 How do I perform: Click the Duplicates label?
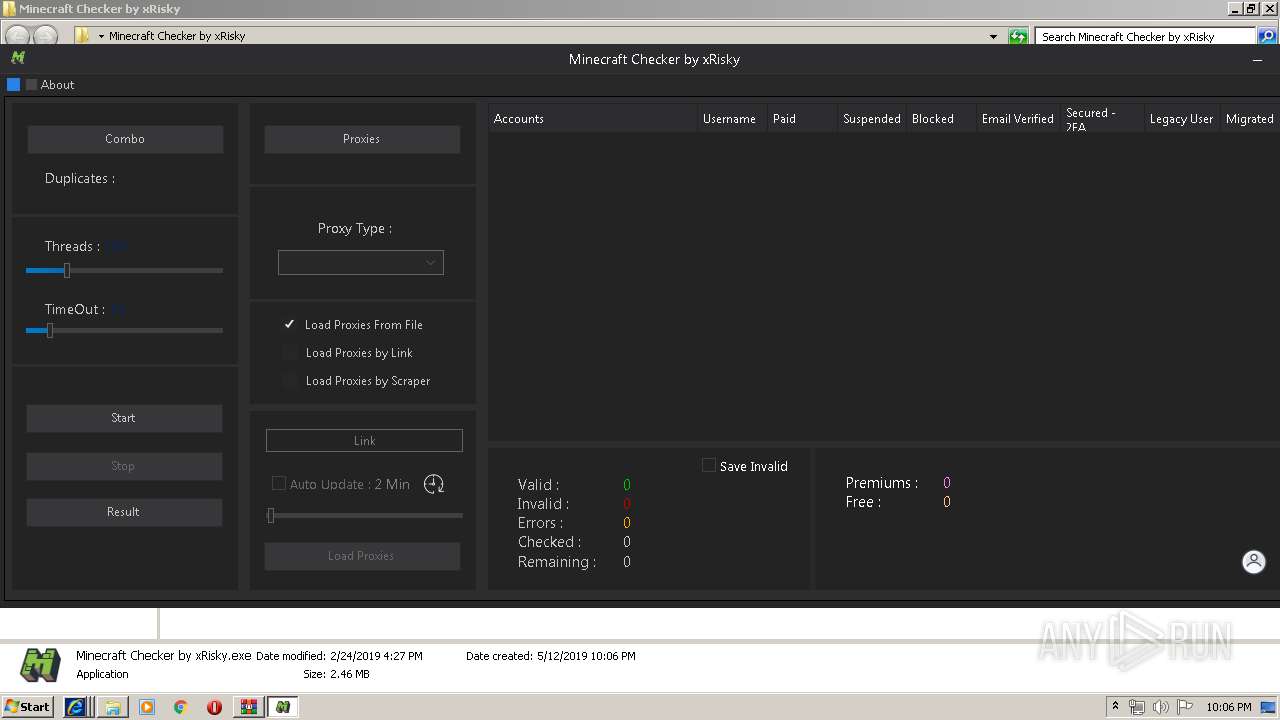80,179
